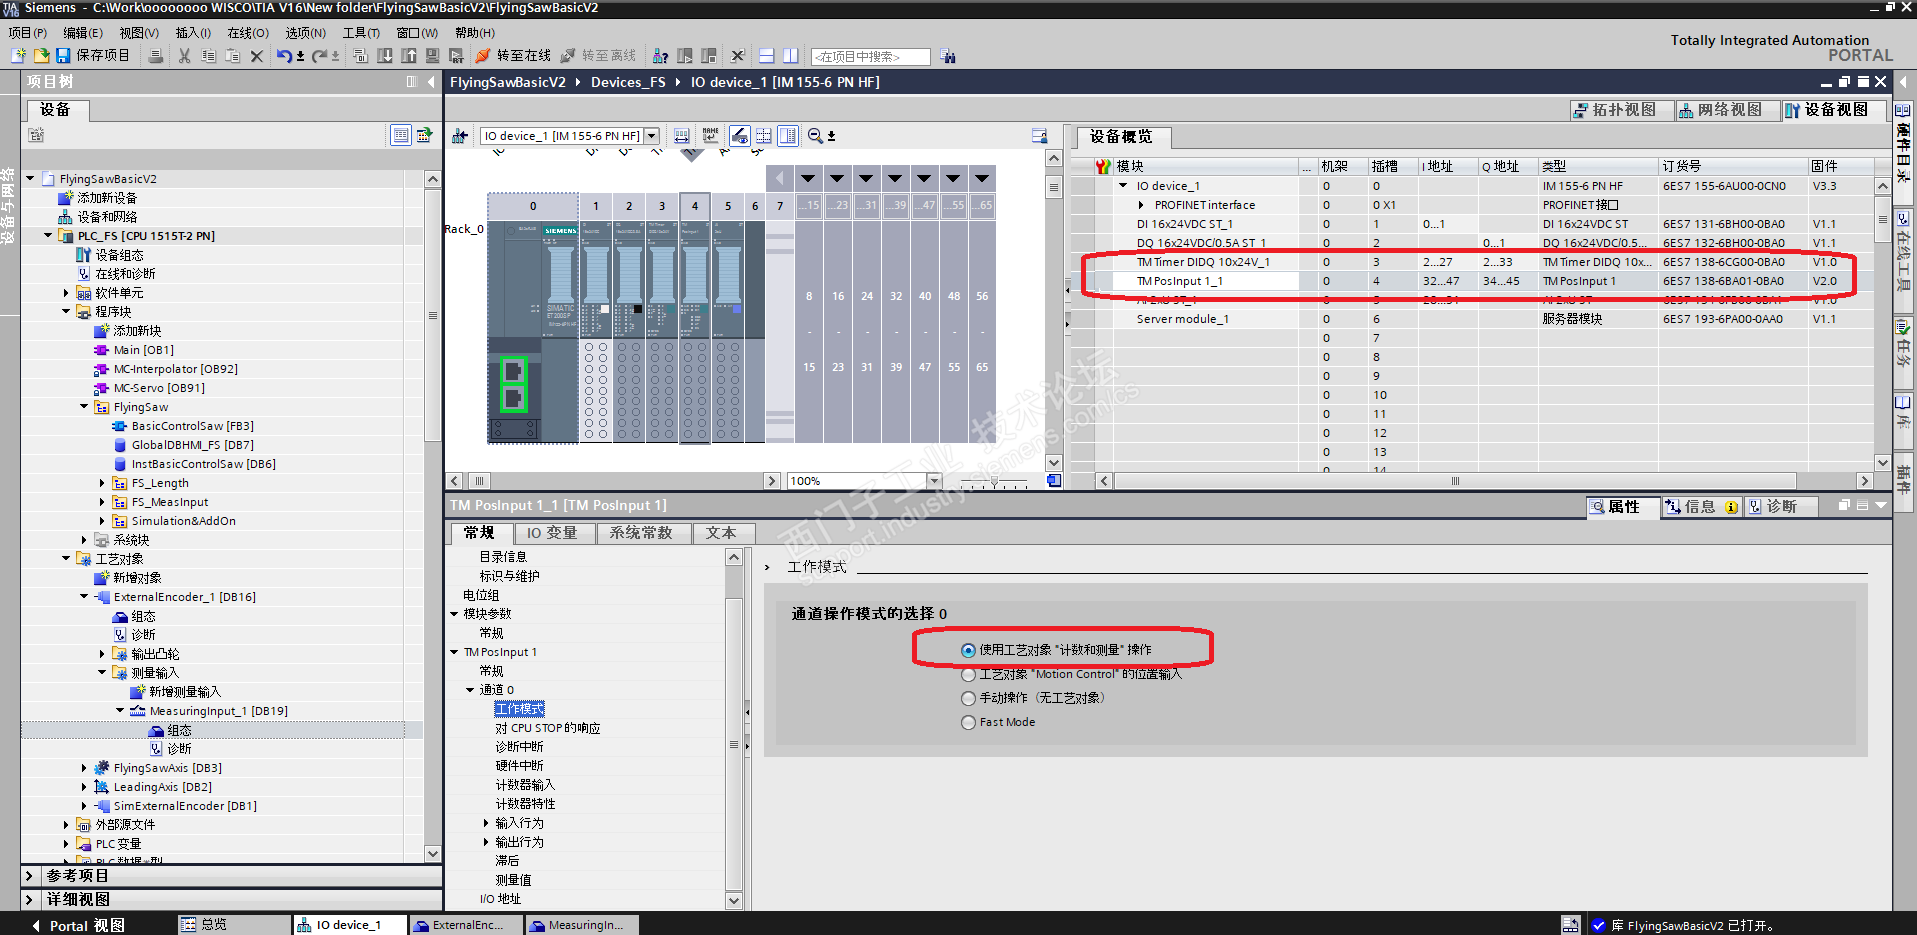Click the accessible devices icon
Image resolution: width=1917 pixels, height=935 pixels.
click(660, 56)
